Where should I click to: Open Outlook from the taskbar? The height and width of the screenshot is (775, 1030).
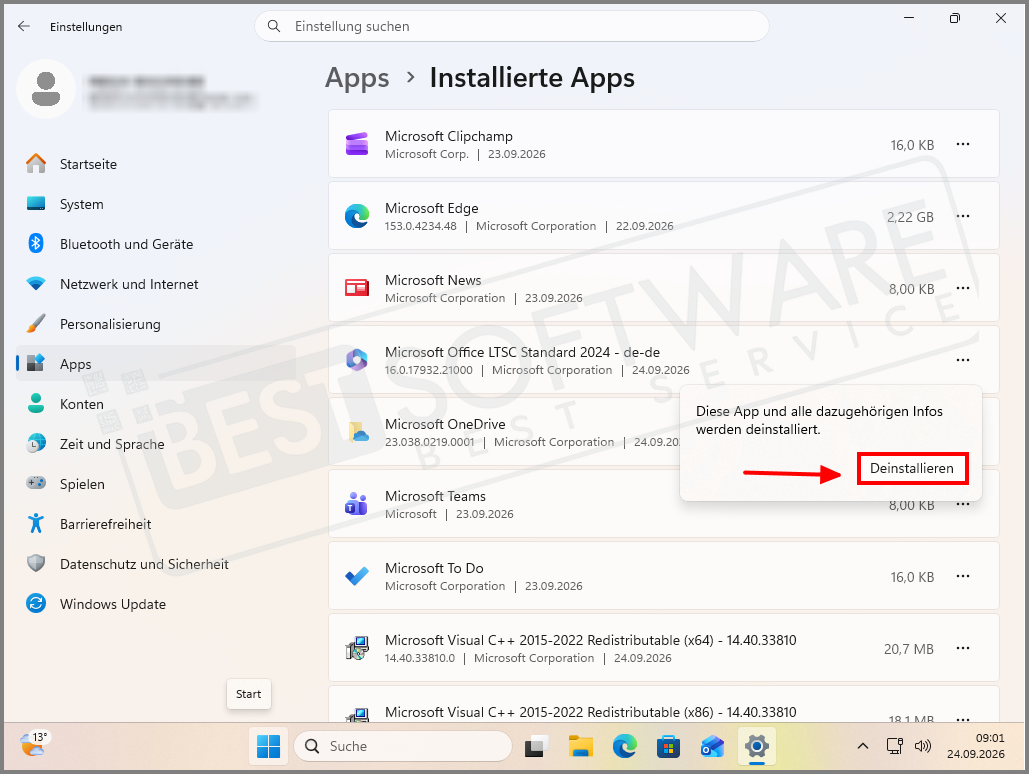point(712,746)
